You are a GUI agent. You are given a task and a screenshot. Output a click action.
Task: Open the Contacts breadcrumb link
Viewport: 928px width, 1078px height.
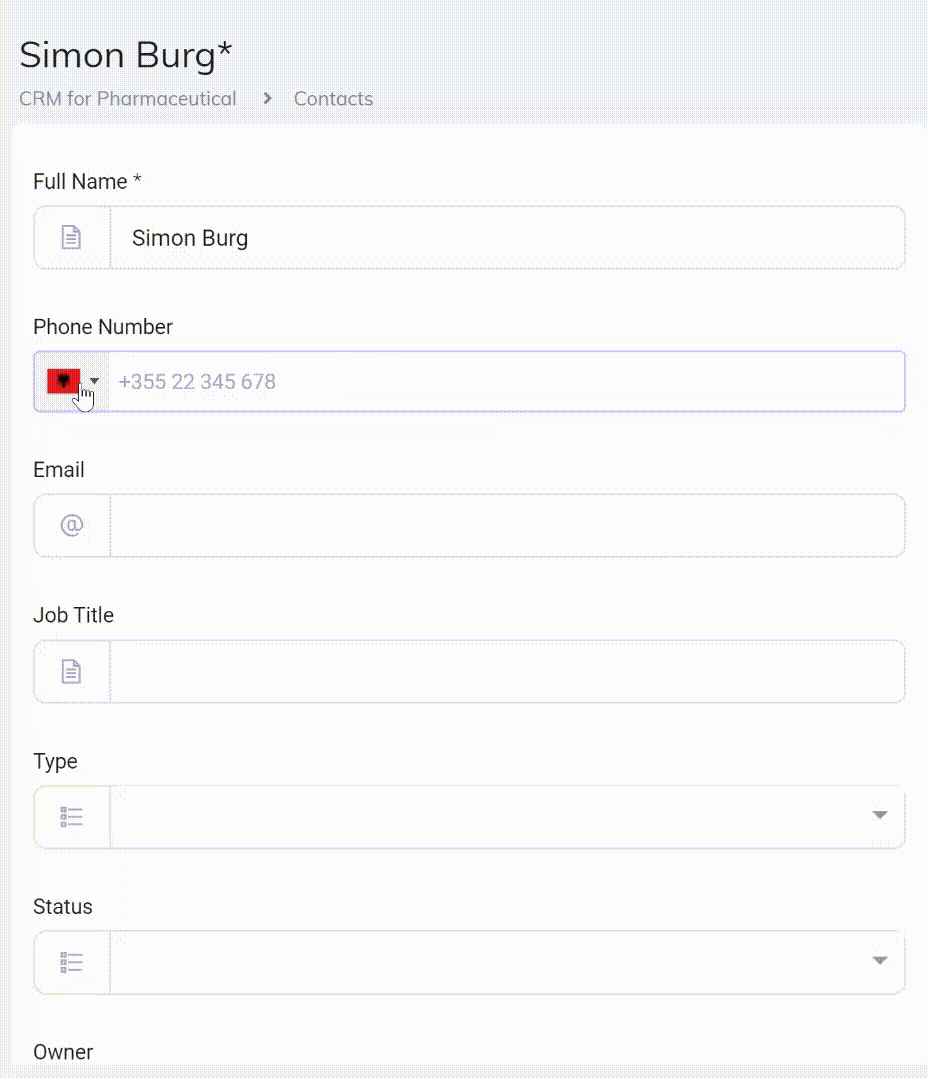(x=333, y=98)
